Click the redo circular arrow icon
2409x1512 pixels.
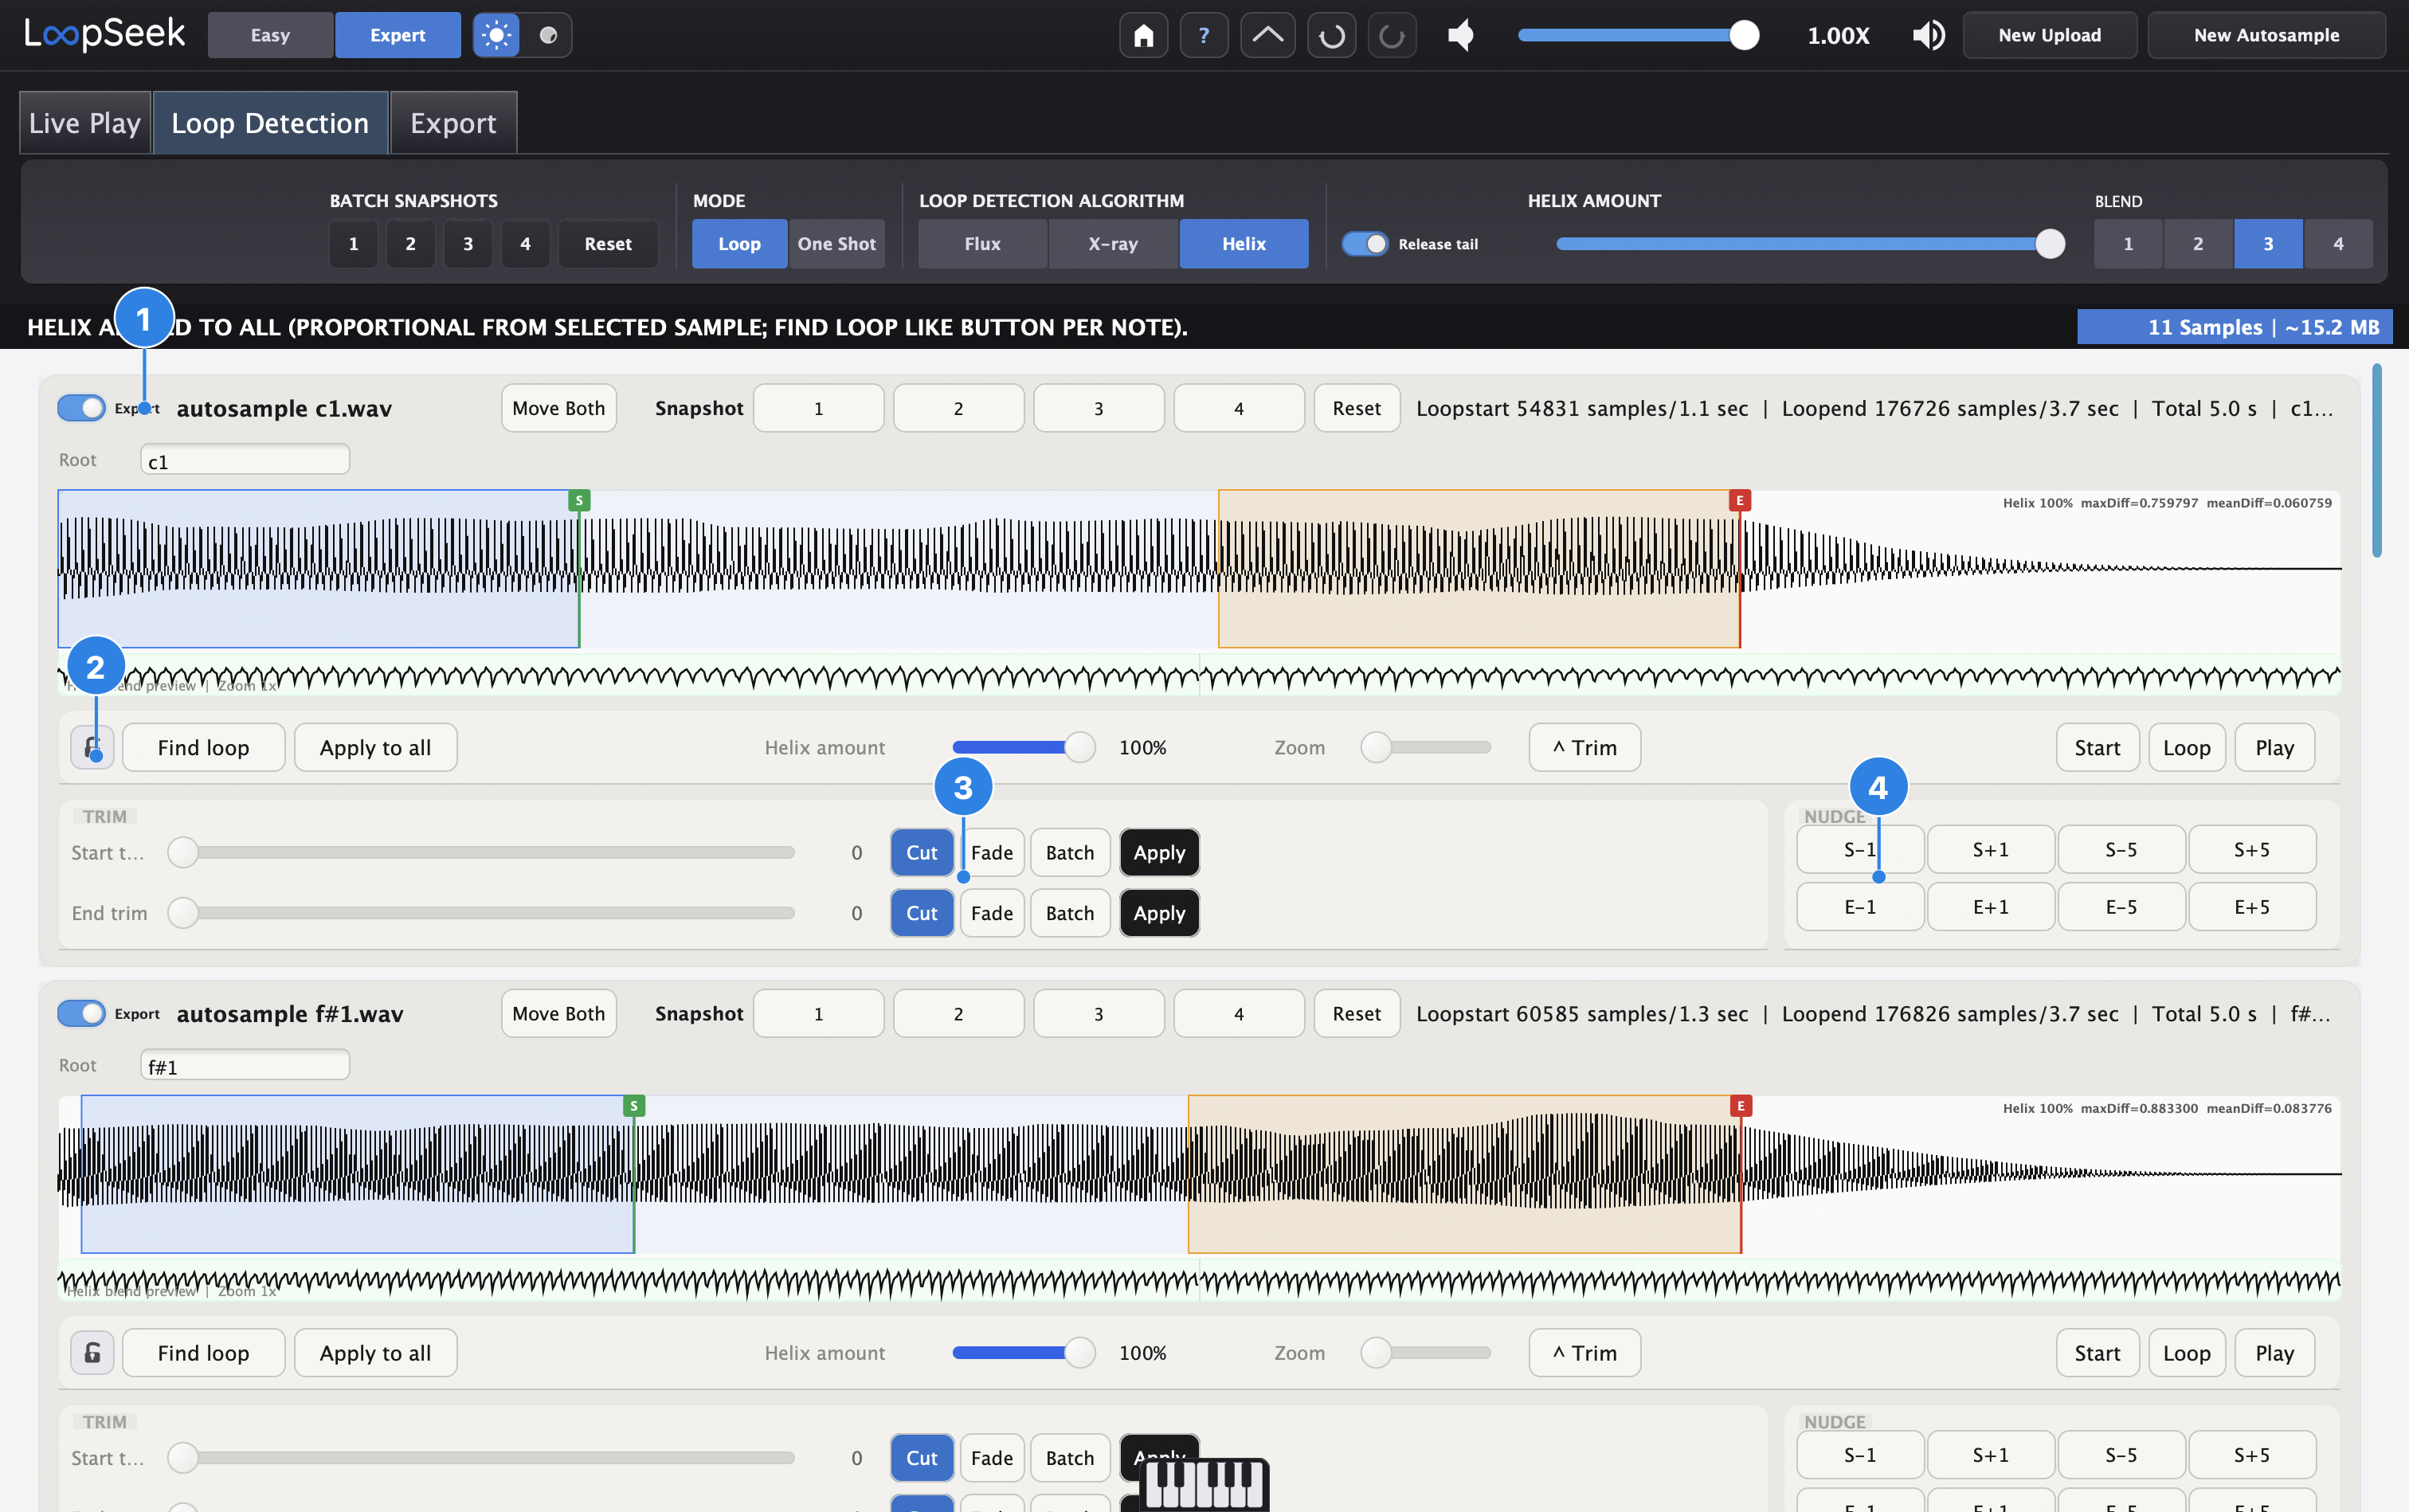coord(1392,36)
